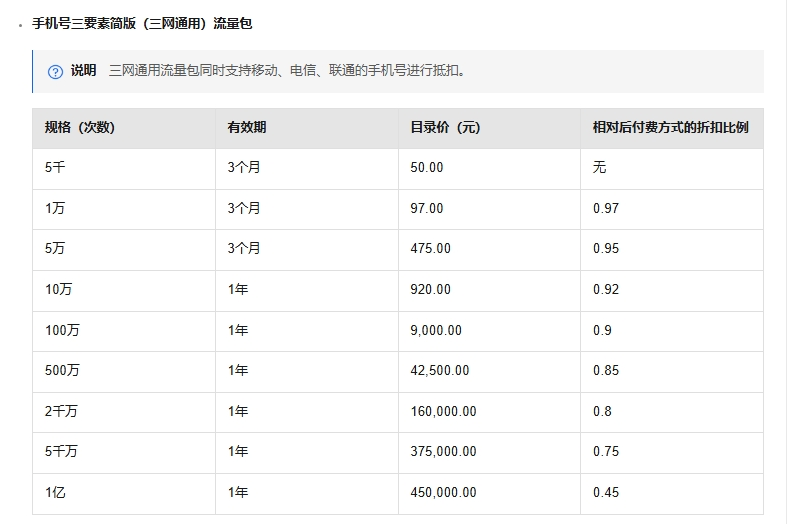This screenshot has height=524, width=788.
Task: Select the 1亿 specification cell
Action: coord(55,493)
